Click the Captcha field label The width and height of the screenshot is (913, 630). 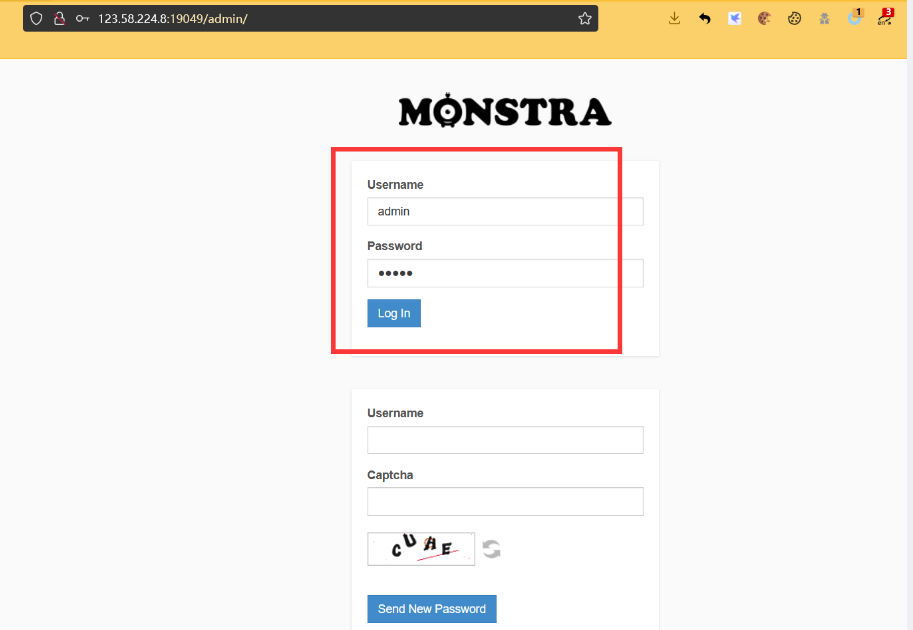click(390, 475)
